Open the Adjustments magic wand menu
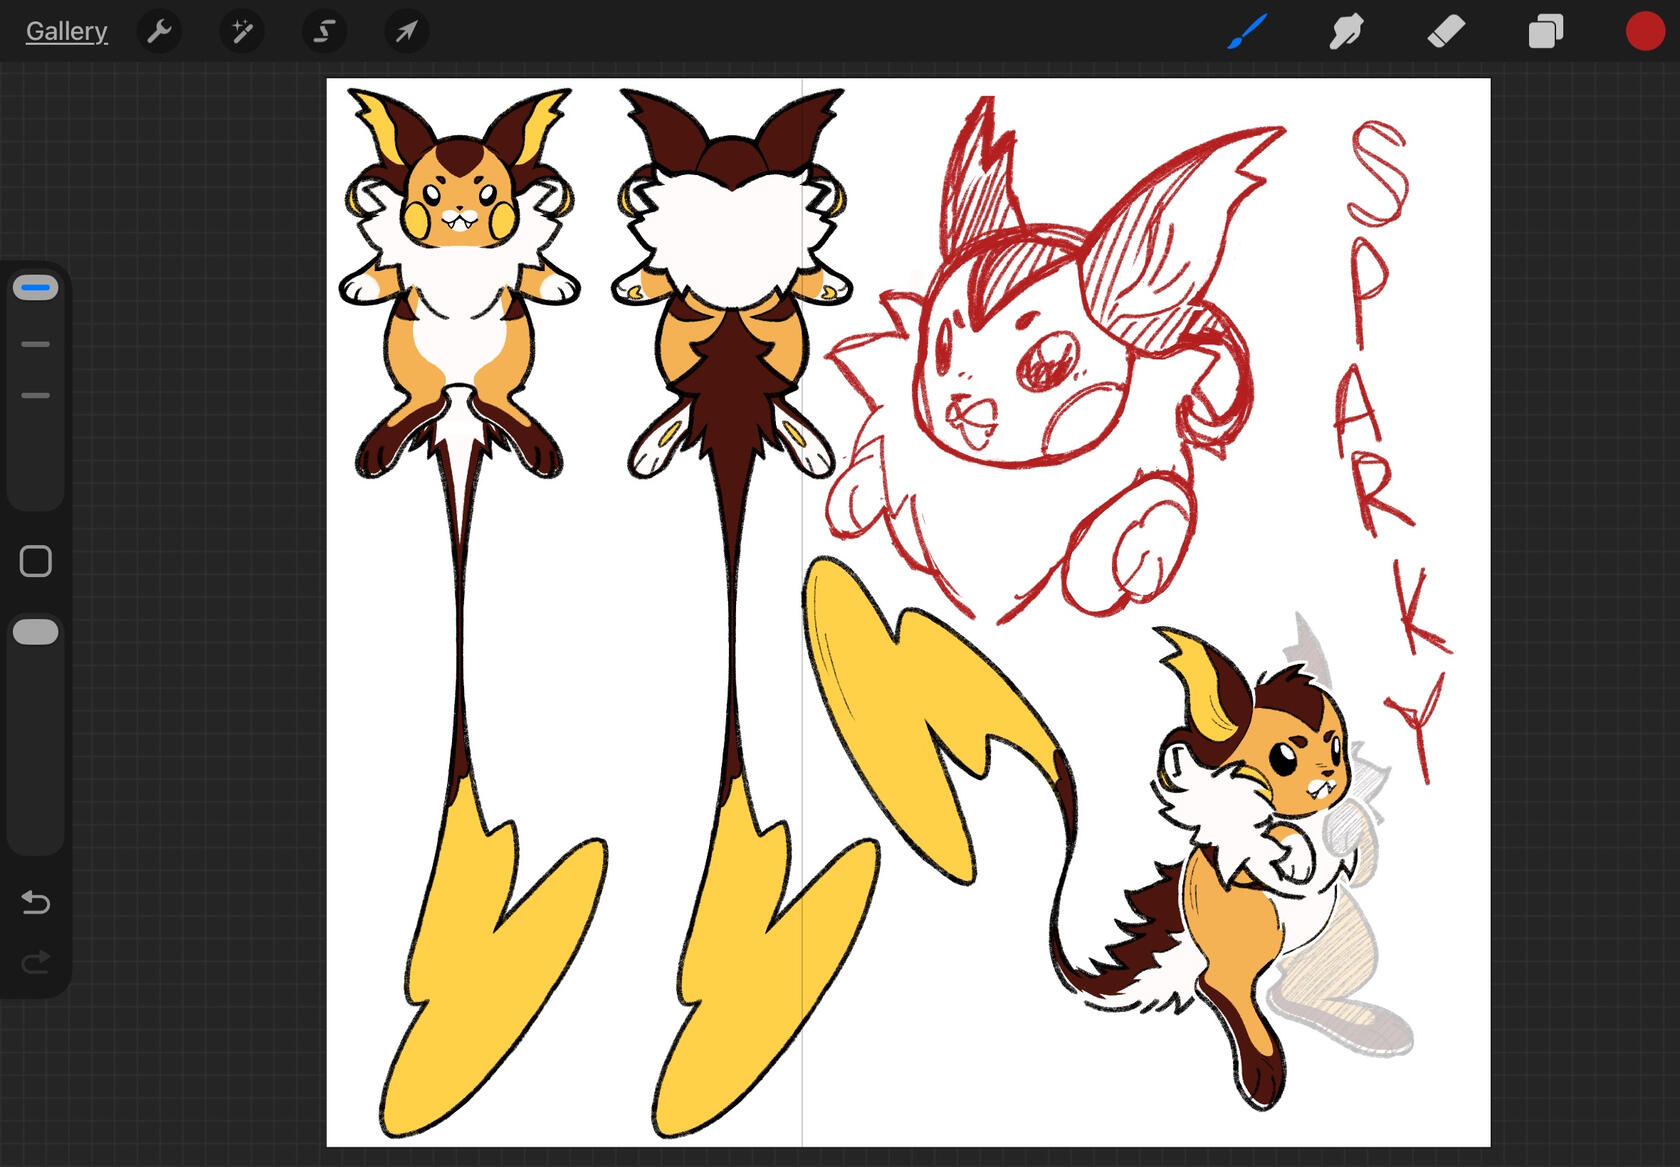1680x1167 pixels. (x=242, y=32)
